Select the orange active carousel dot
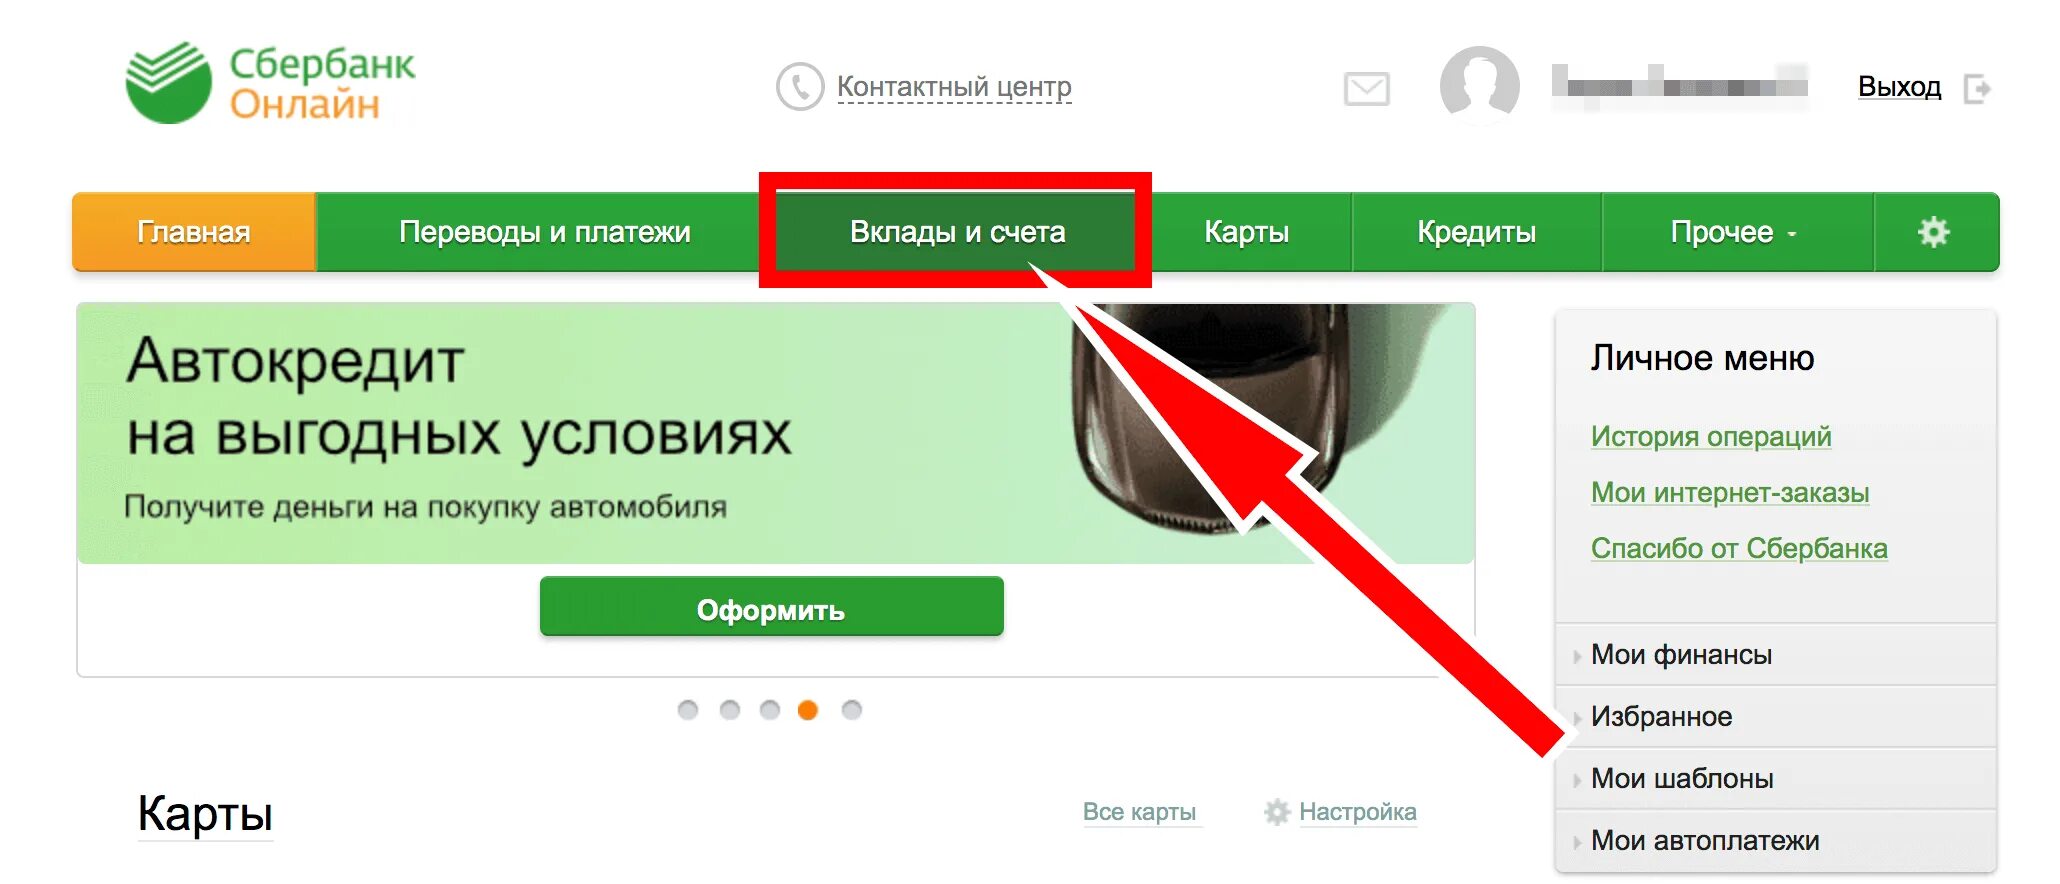 click(x=808, y=710)
